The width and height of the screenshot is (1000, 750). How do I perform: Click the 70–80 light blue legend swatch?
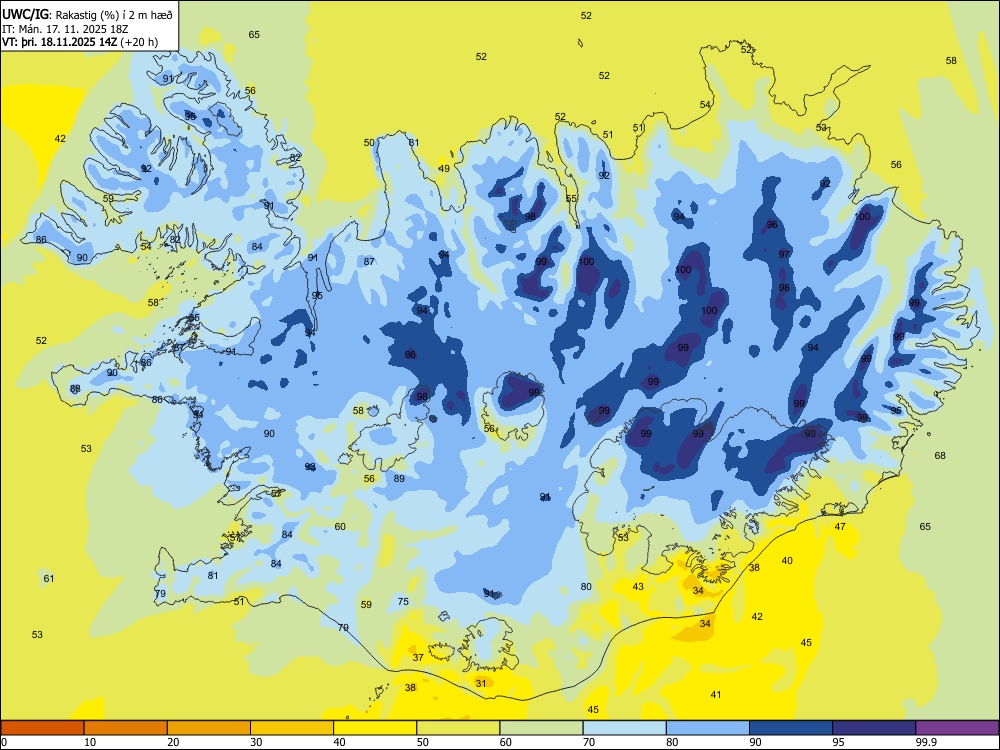(624, 728)
